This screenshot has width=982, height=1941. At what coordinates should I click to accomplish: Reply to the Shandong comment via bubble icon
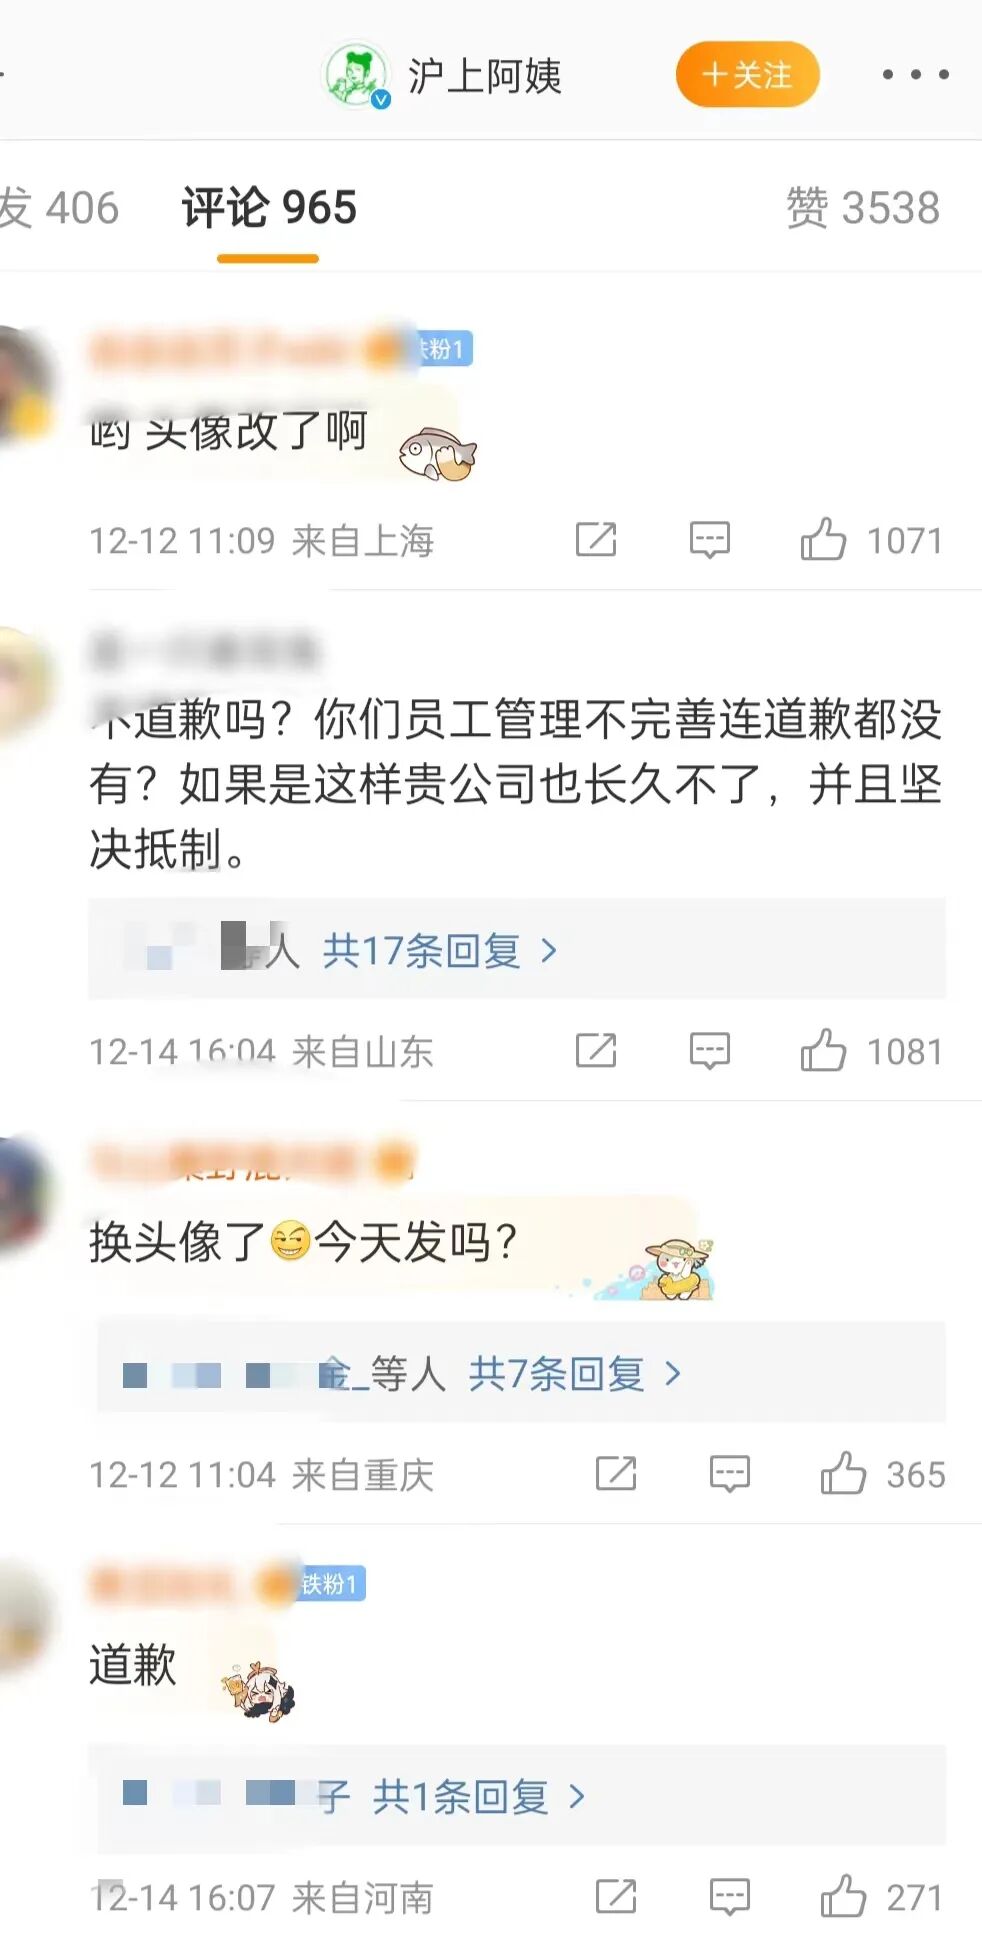(710, 1051)
